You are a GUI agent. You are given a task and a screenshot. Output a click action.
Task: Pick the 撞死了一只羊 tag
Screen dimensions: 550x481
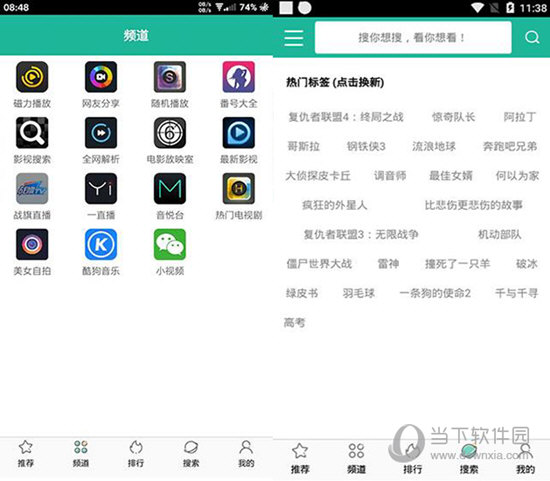click(x=457, y=263)
